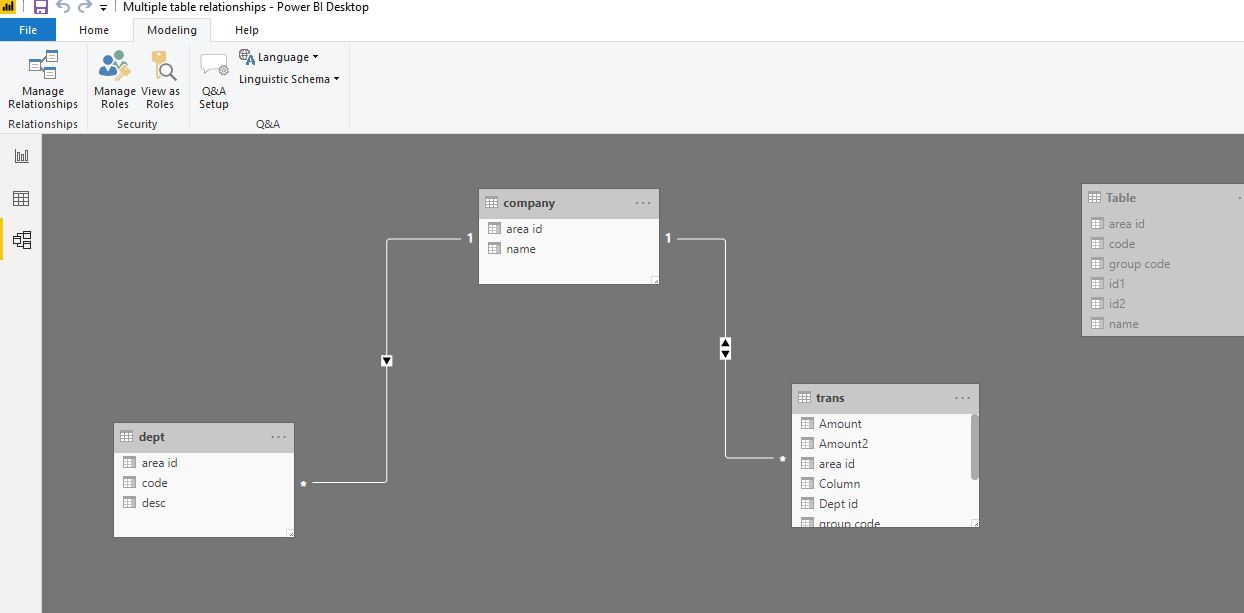Select the Modeling ribbon tab
Image resolution: width=1244 pixels, height=613 pixels.
tap(172, 30)
